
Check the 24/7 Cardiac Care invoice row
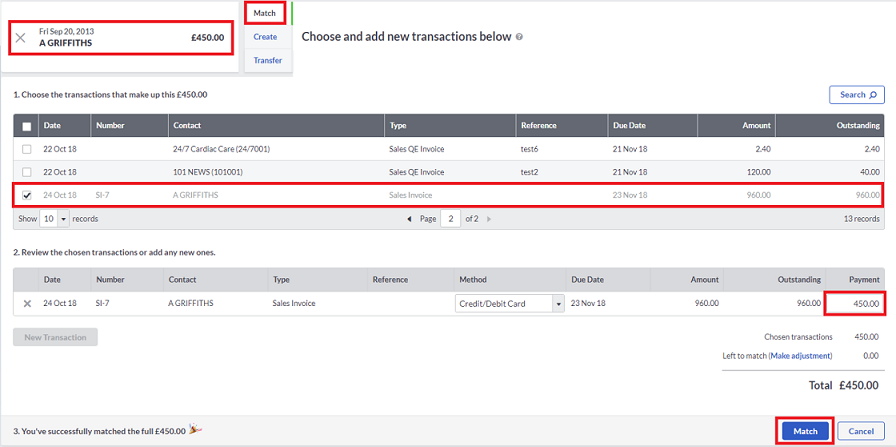pyautogui.click(x=27, y=149)
